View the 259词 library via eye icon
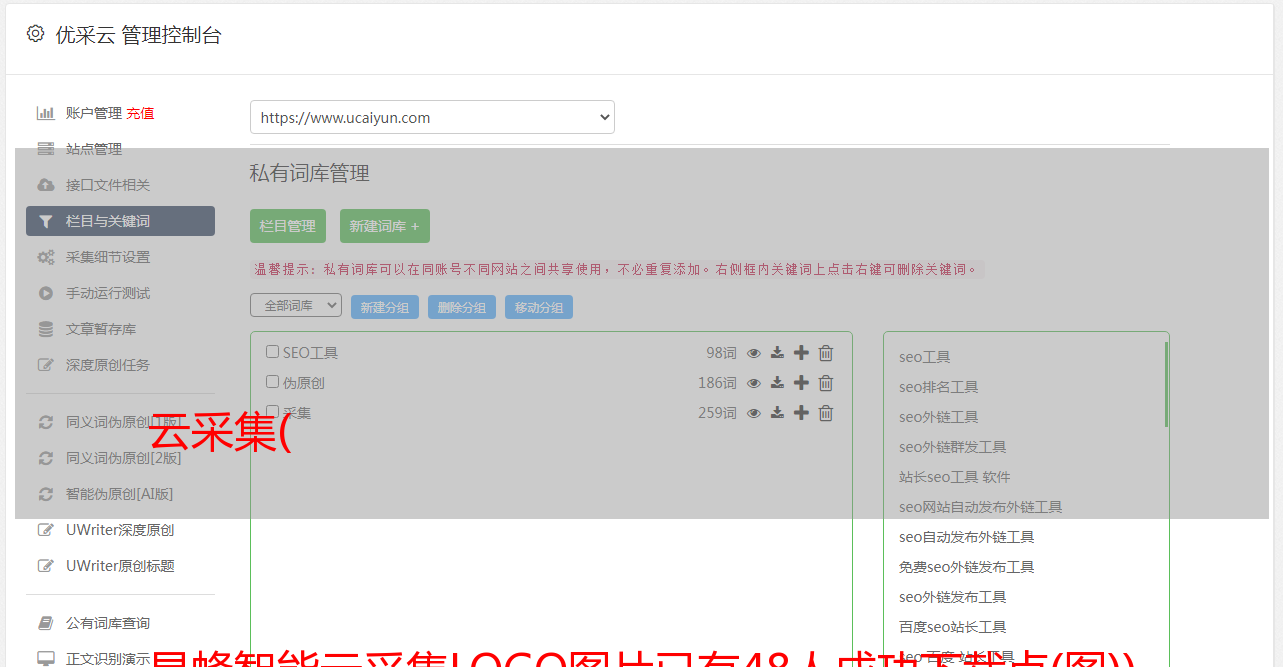 [754, 413]
